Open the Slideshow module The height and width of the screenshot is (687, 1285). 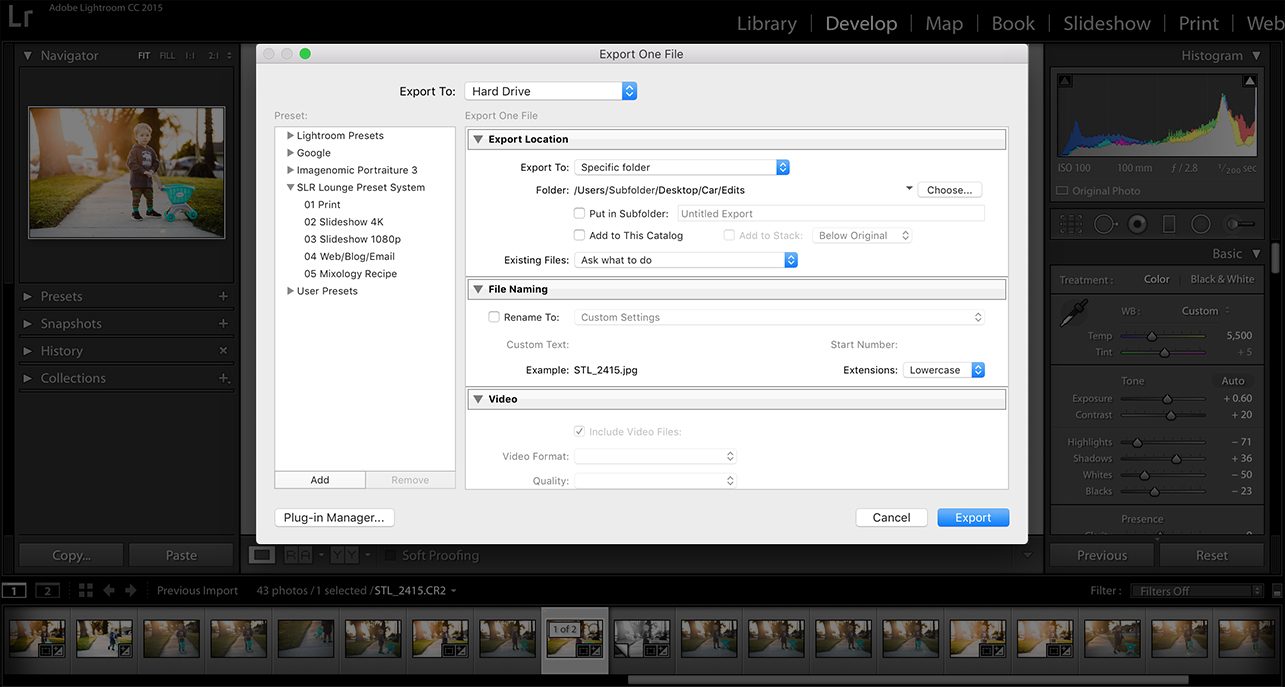[x=1106, y=22]
